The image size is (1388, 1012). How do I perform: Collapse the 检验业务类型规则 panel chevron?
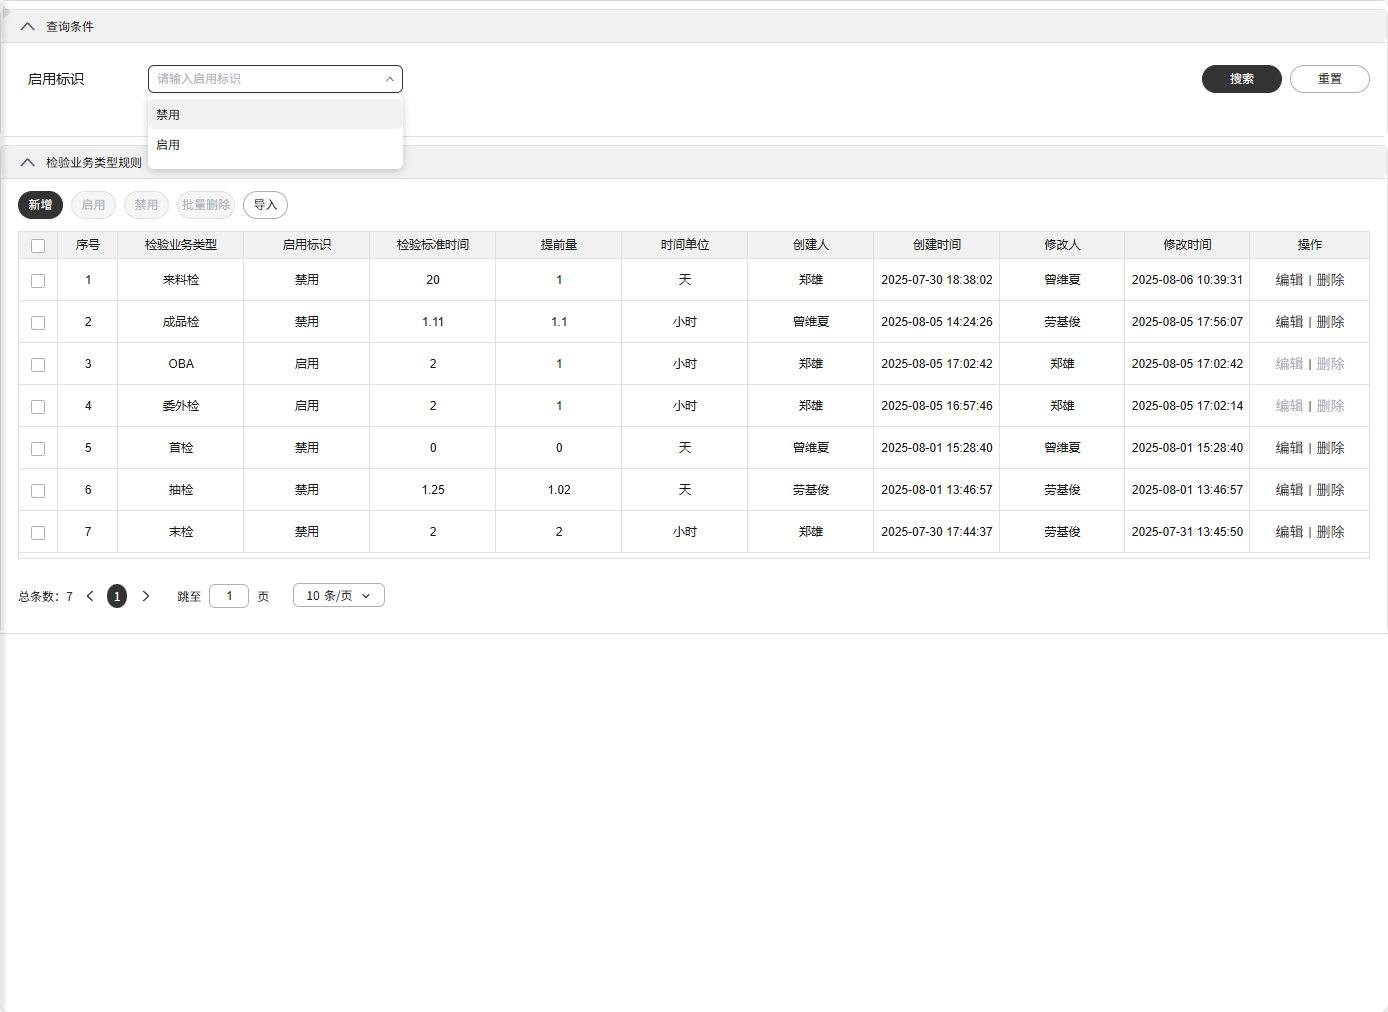(x=28, y=163)
